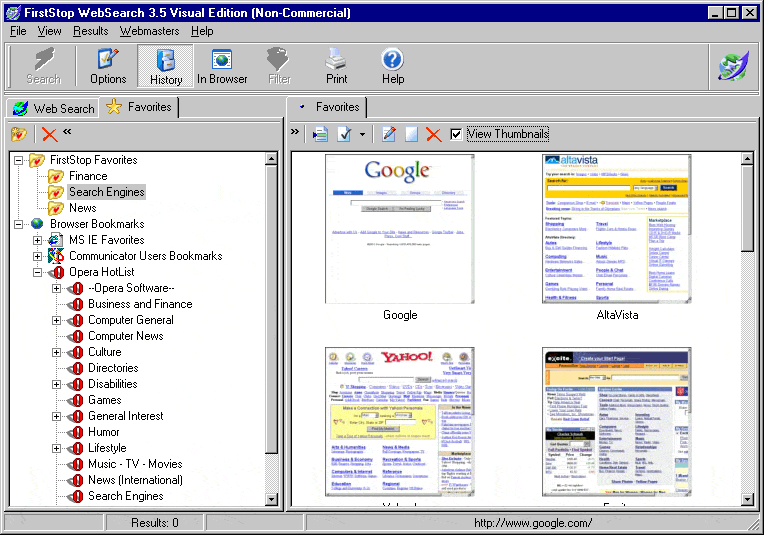The image size is (764, 535).
Task: Open the Help menu
Action: click(x=202, y=31)
